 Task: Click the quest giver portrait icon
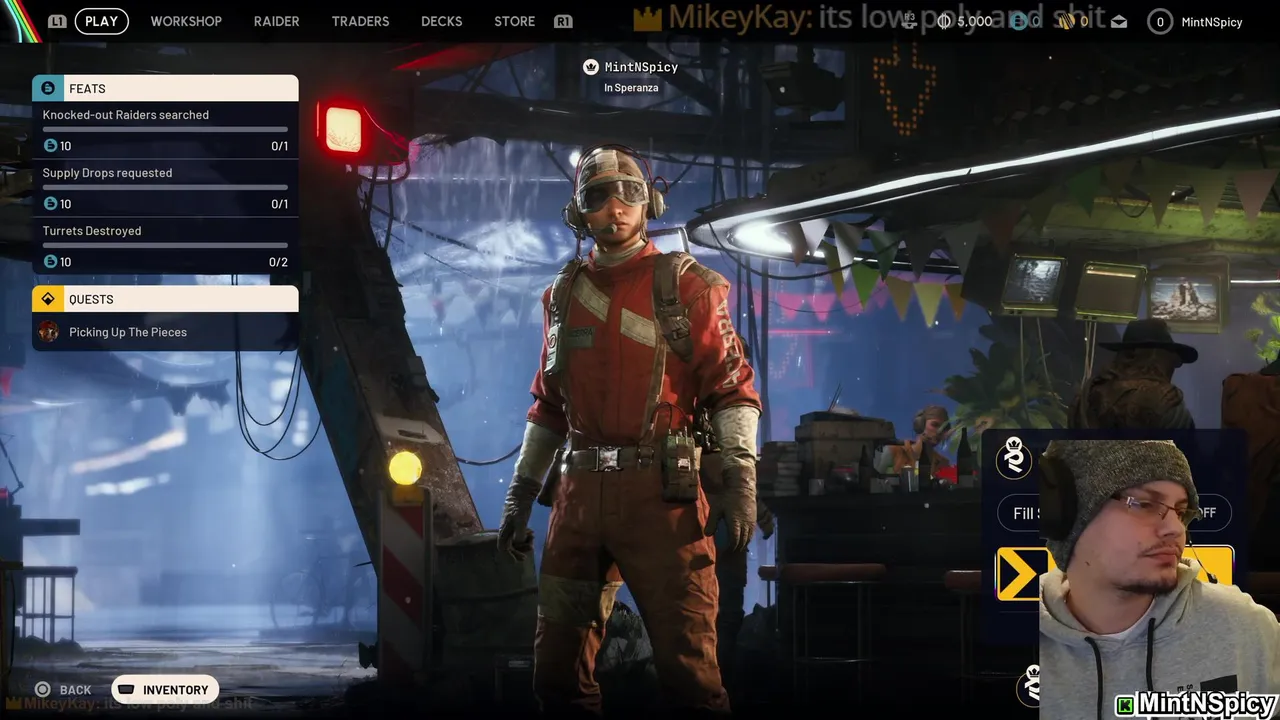49,332
